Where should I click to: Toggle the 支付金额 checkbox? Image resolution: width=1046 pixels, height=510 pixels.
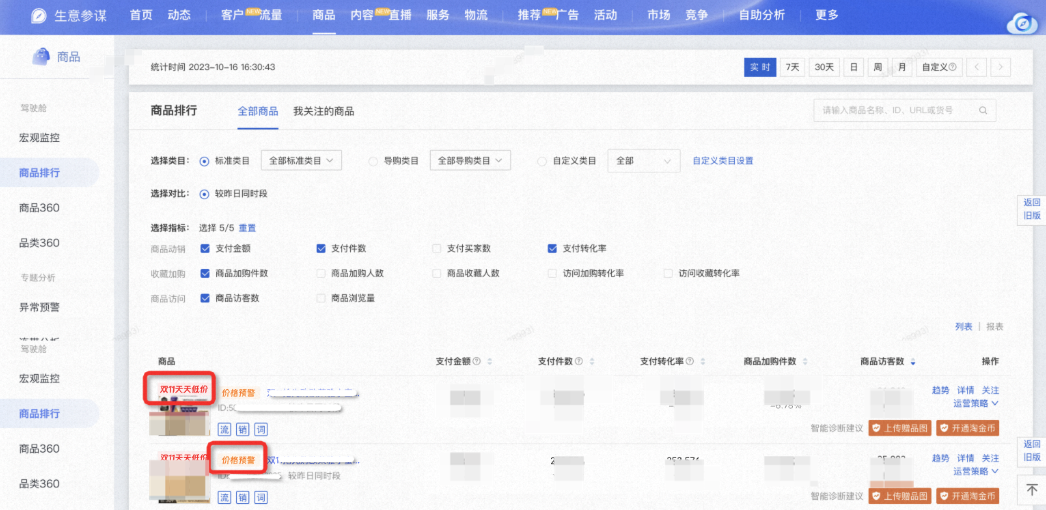click(205, 249)
